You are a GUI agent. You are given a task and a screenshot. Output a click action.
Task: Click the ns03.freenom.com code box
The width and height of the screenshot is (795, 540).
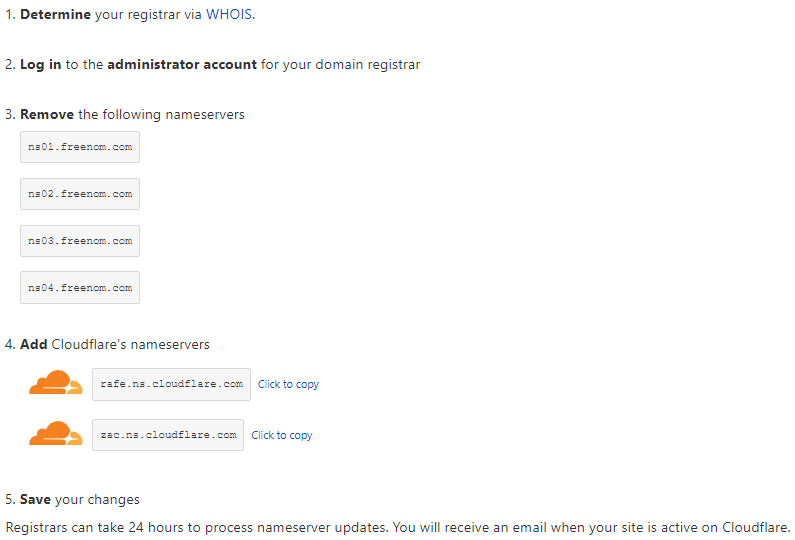click(x=80, y=241)
